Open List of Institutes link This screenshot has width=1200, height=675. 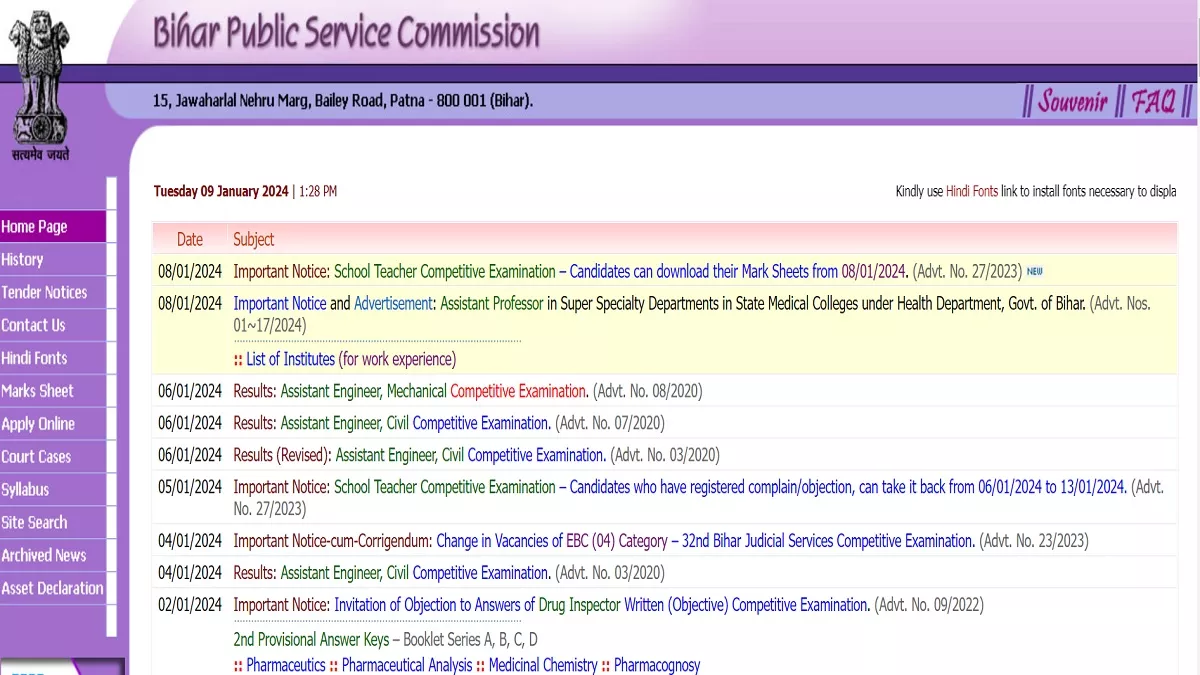tap(291, 359)
